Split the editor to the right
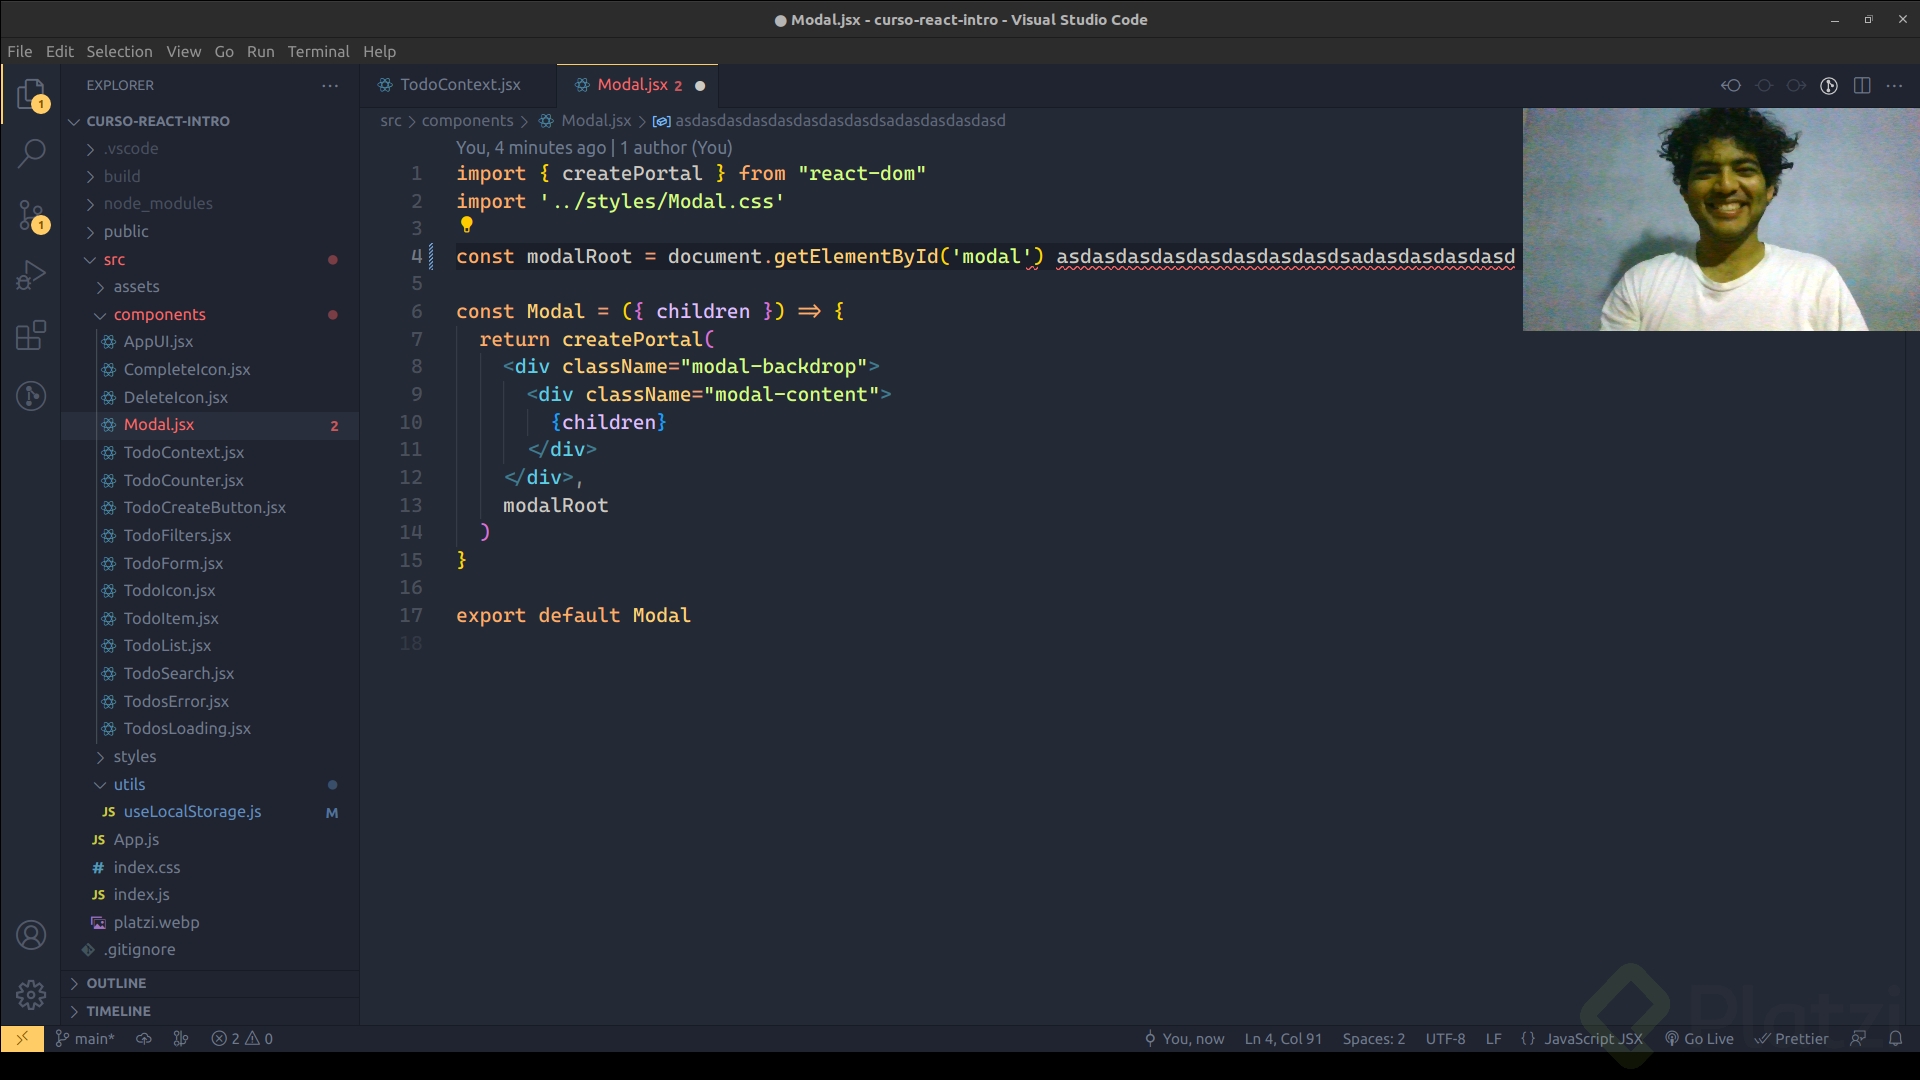1920x1080 pixels. pyautogui.click(x=1863, y=85)
